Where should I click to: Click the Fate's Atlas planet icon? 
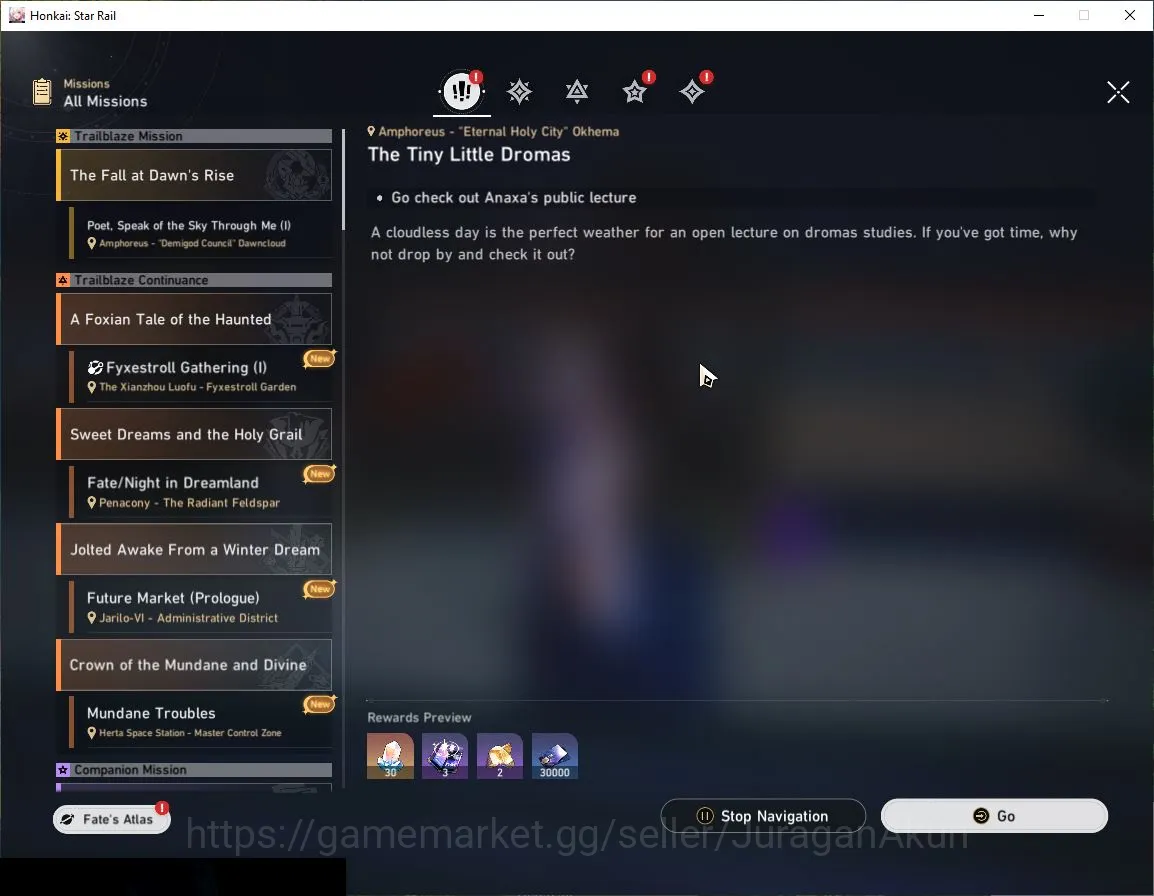[68, 819]
